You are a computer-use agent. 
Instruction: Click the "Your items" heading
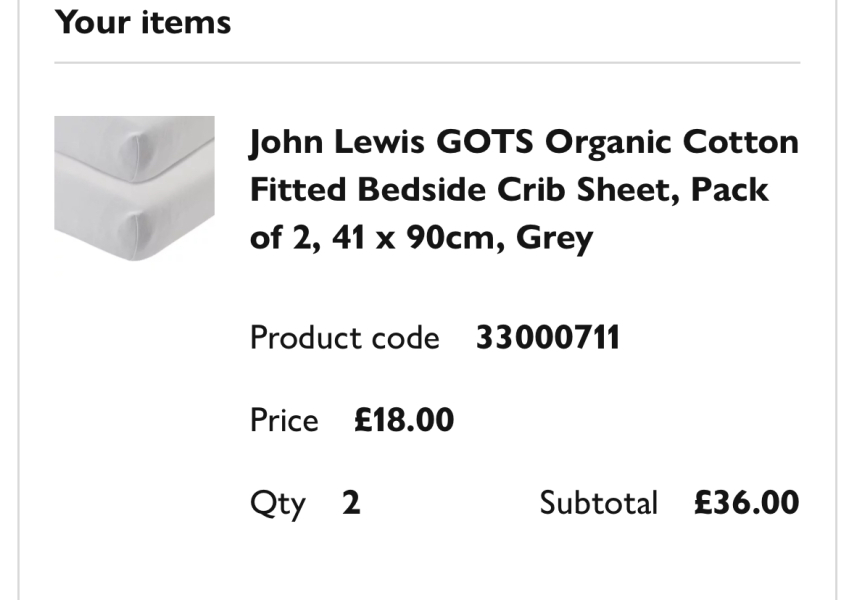click(x=143, y=22)
